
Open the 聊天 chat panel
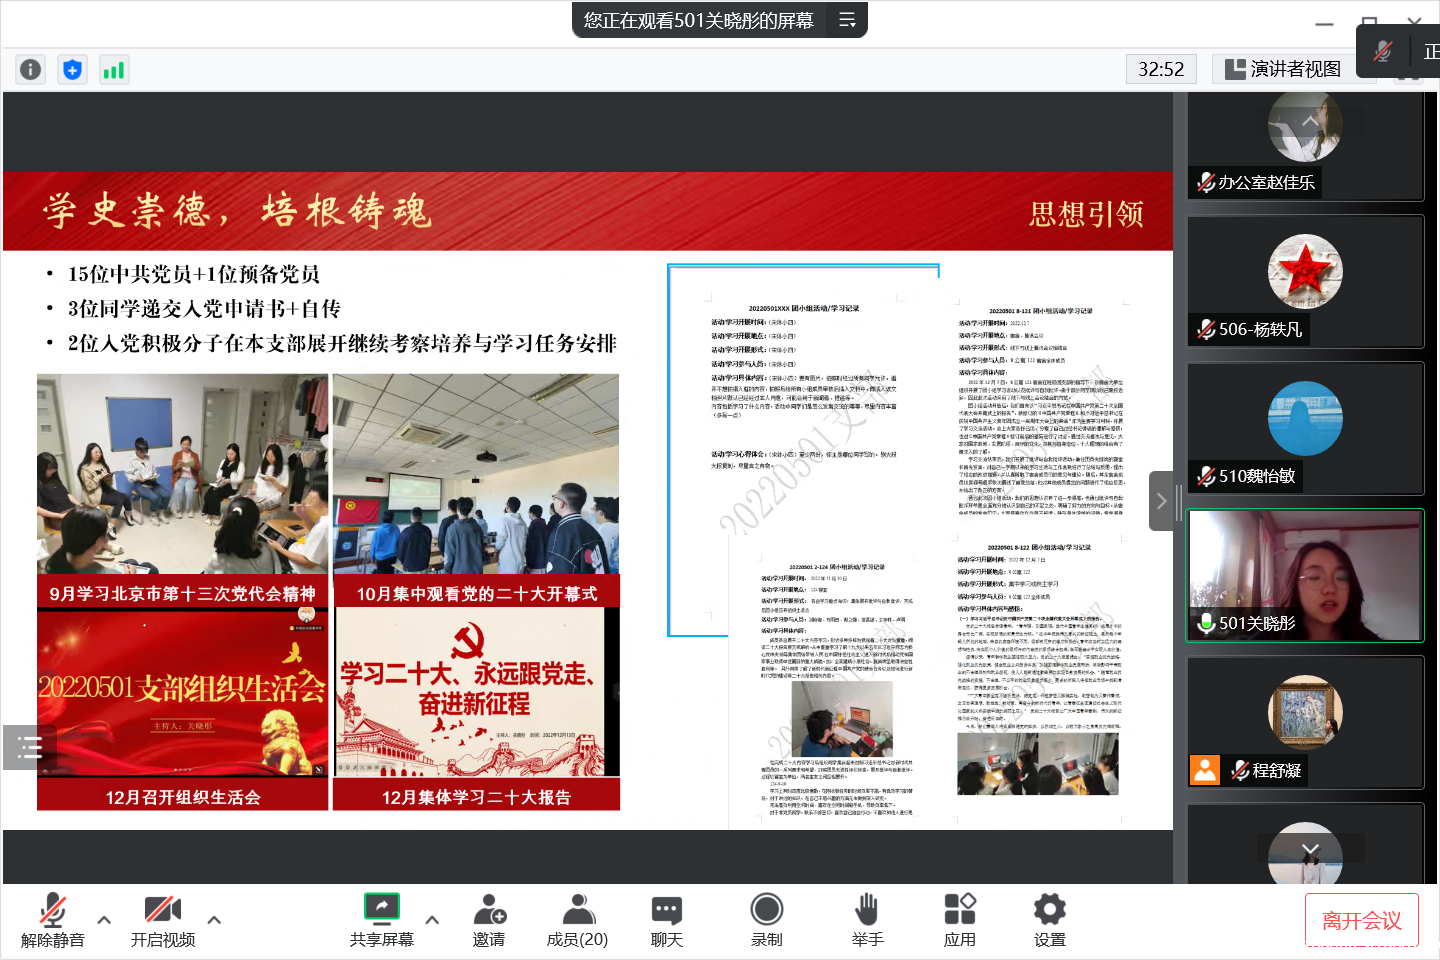666,920
